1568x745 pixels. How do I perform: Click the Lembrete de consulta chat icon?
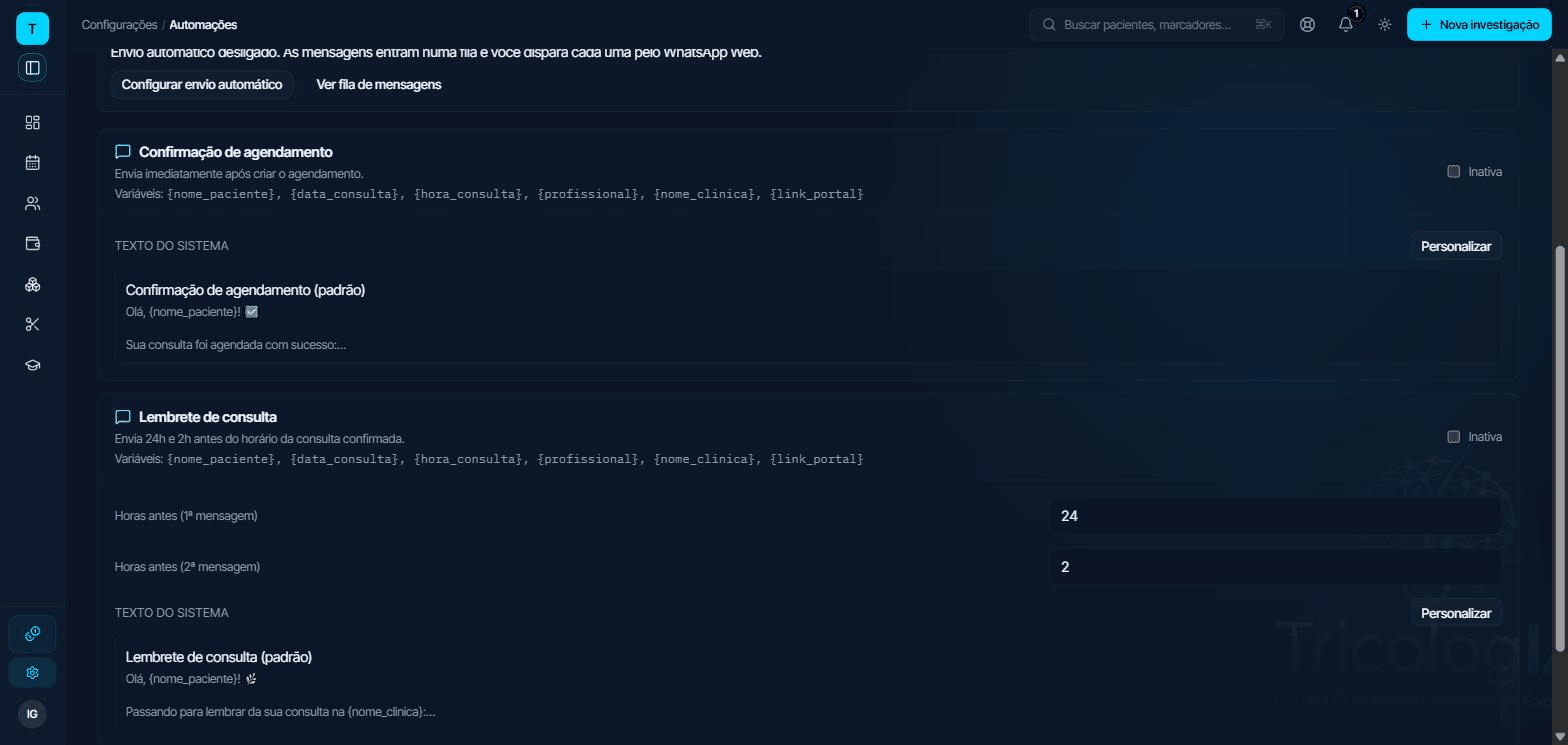[x=123, y=417]
